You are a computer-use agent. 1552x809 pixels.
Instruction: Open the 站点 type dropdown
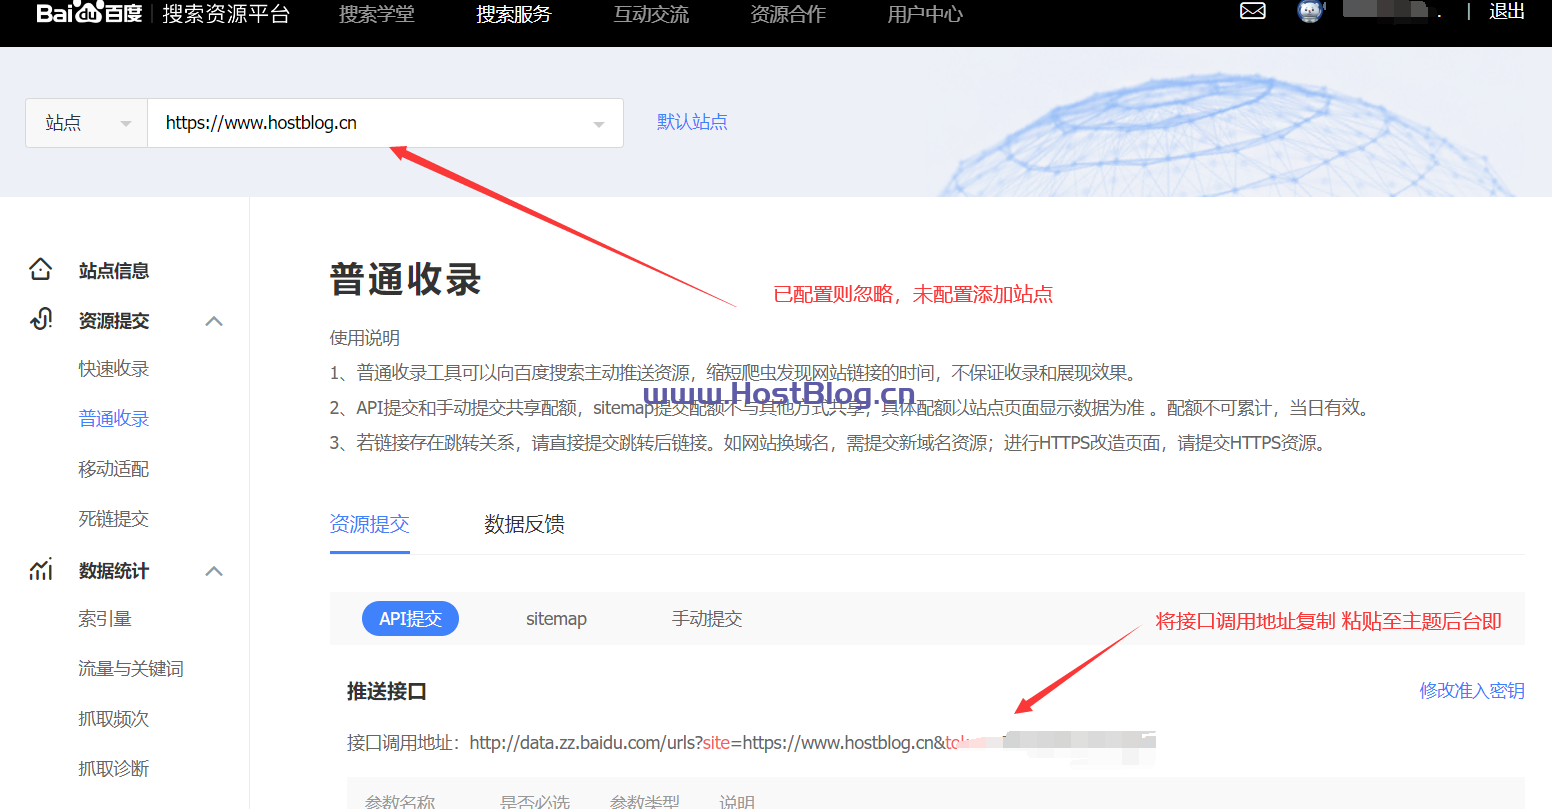pyautogui.click(x=87, y=123)
